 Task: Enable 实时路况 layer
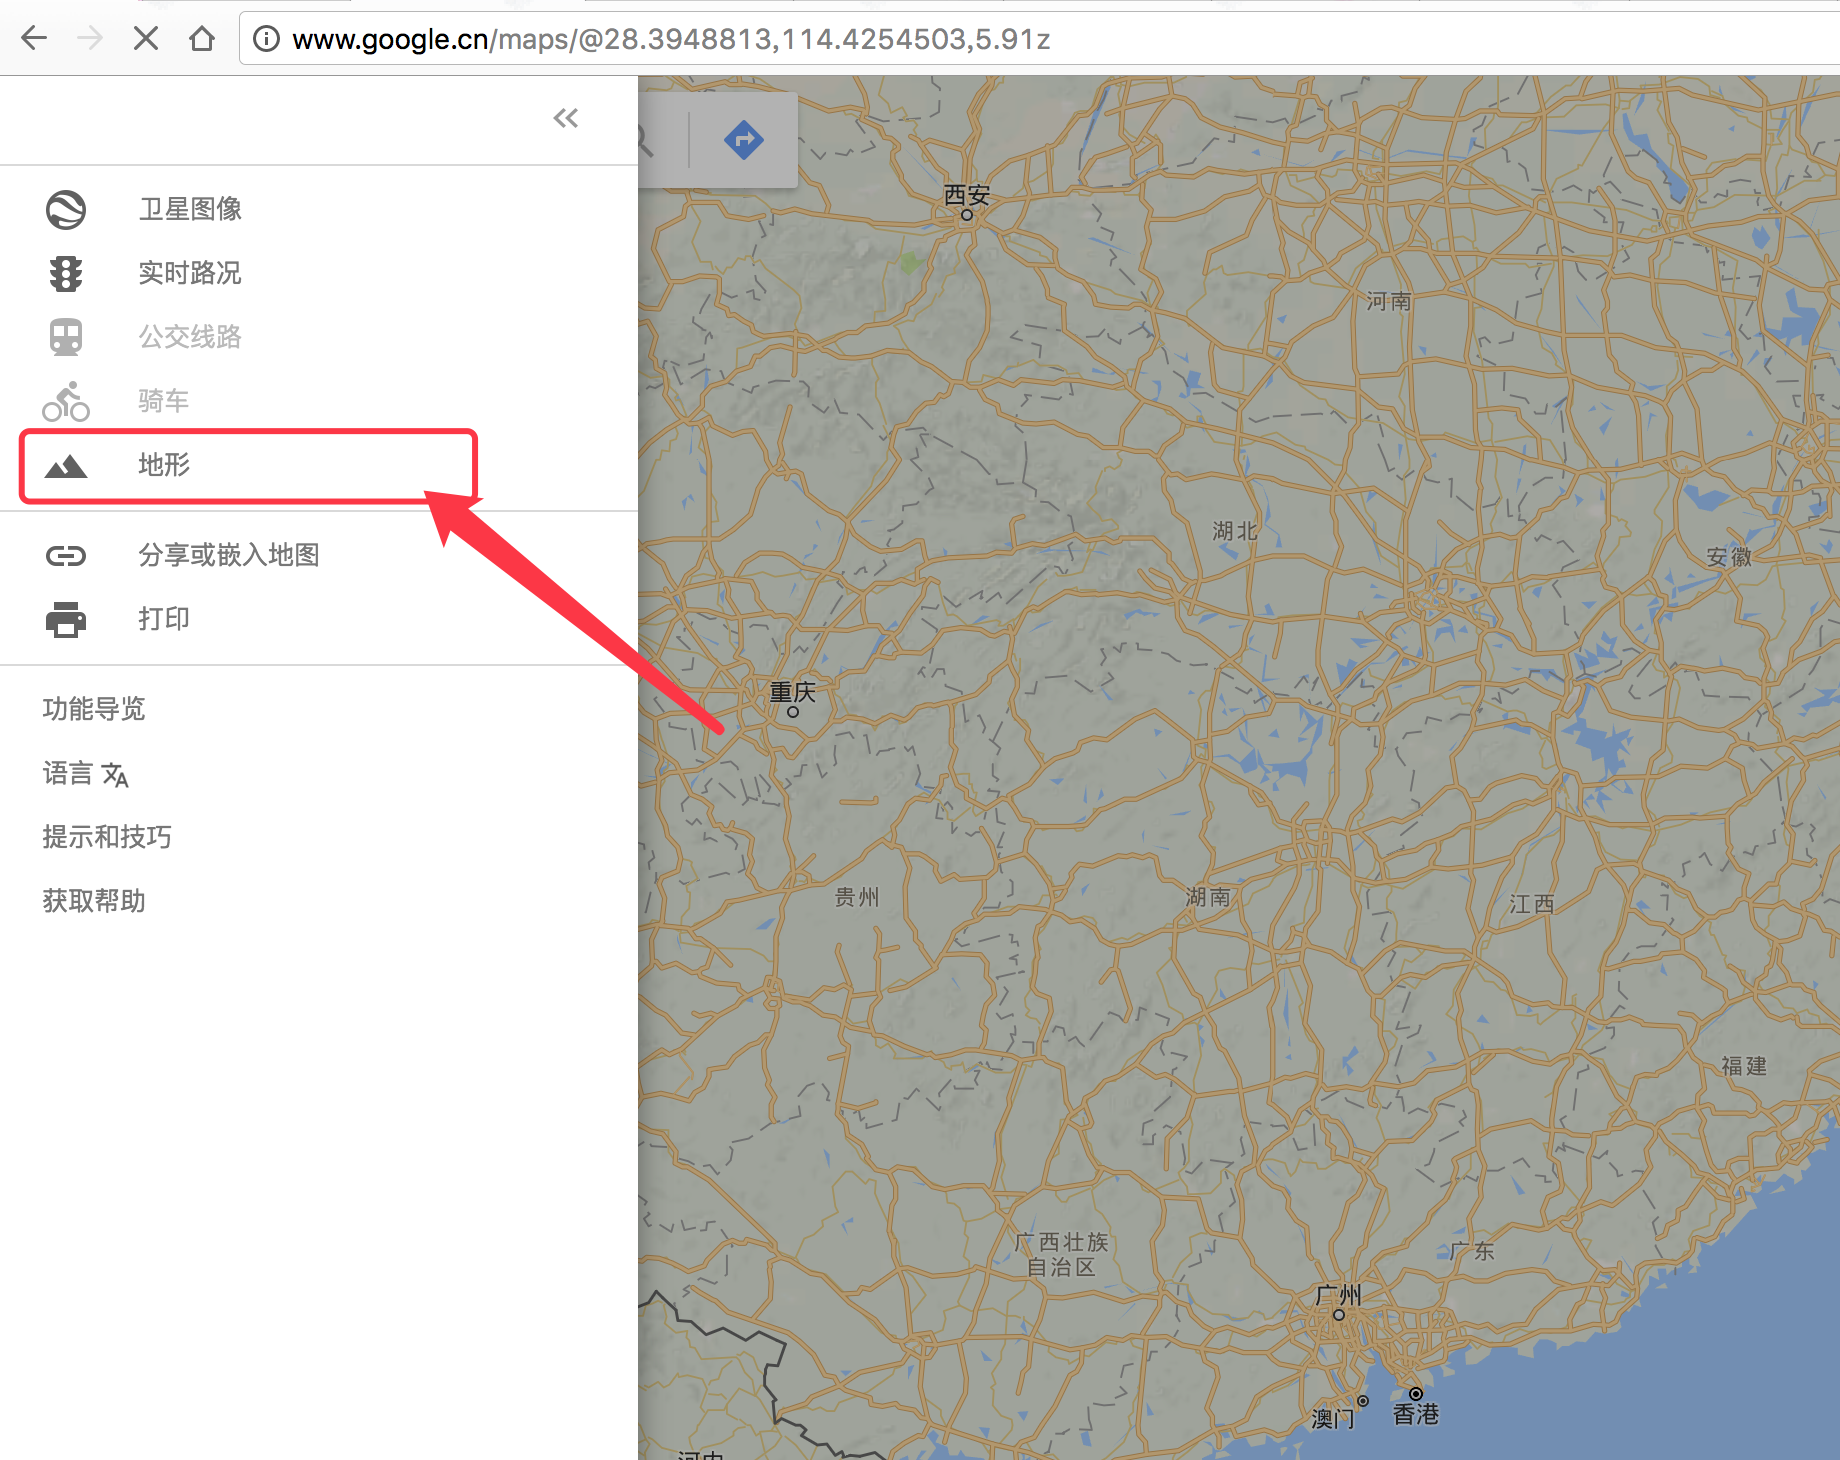190,273
